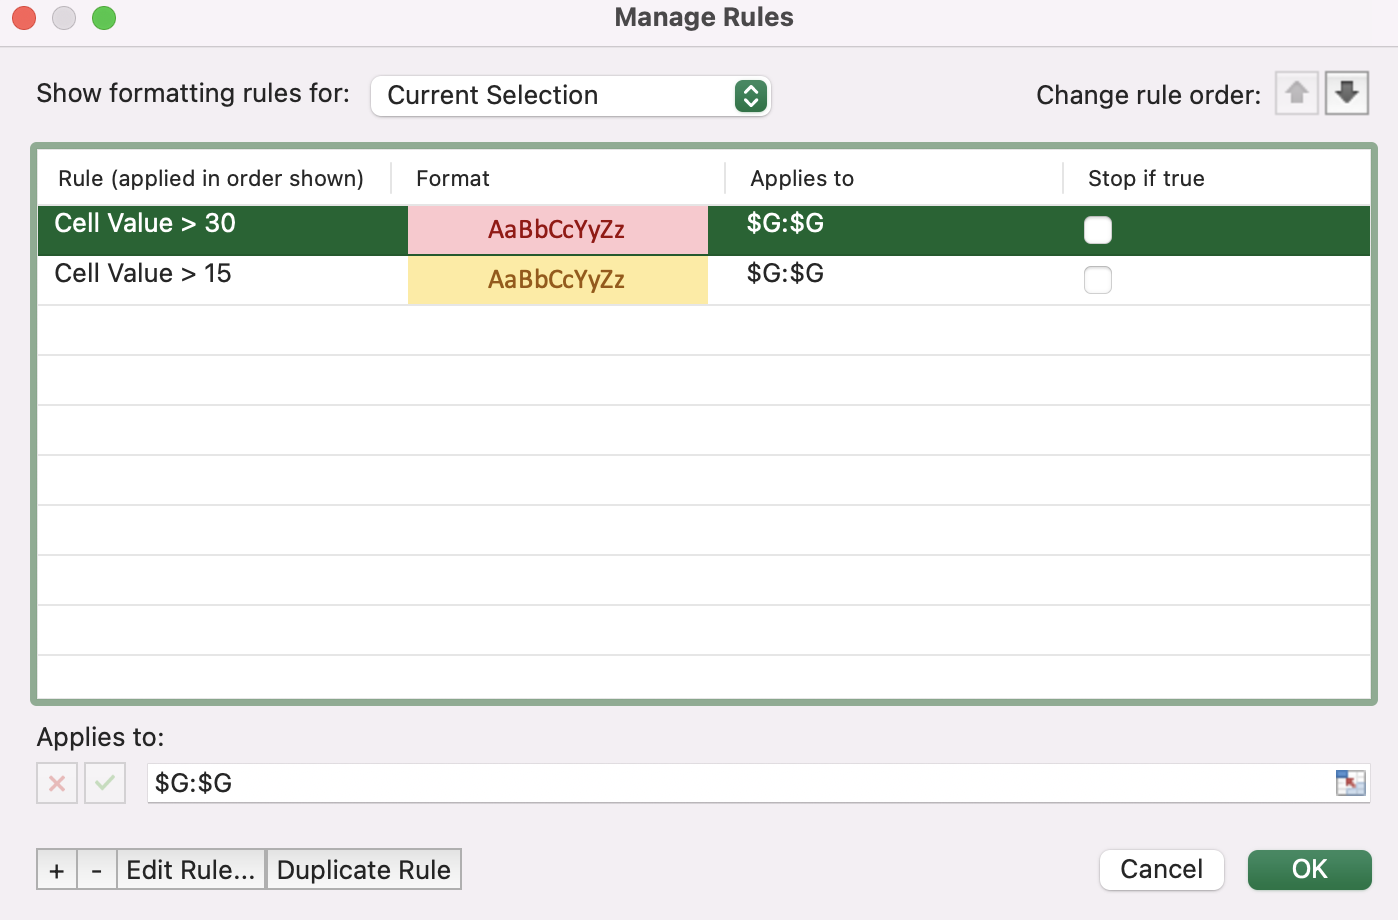Image resolution: width=1398 pixels, height=920 pixels.
Task: Open the Current Selection dropdown
Action: click(x=570, y=96)
